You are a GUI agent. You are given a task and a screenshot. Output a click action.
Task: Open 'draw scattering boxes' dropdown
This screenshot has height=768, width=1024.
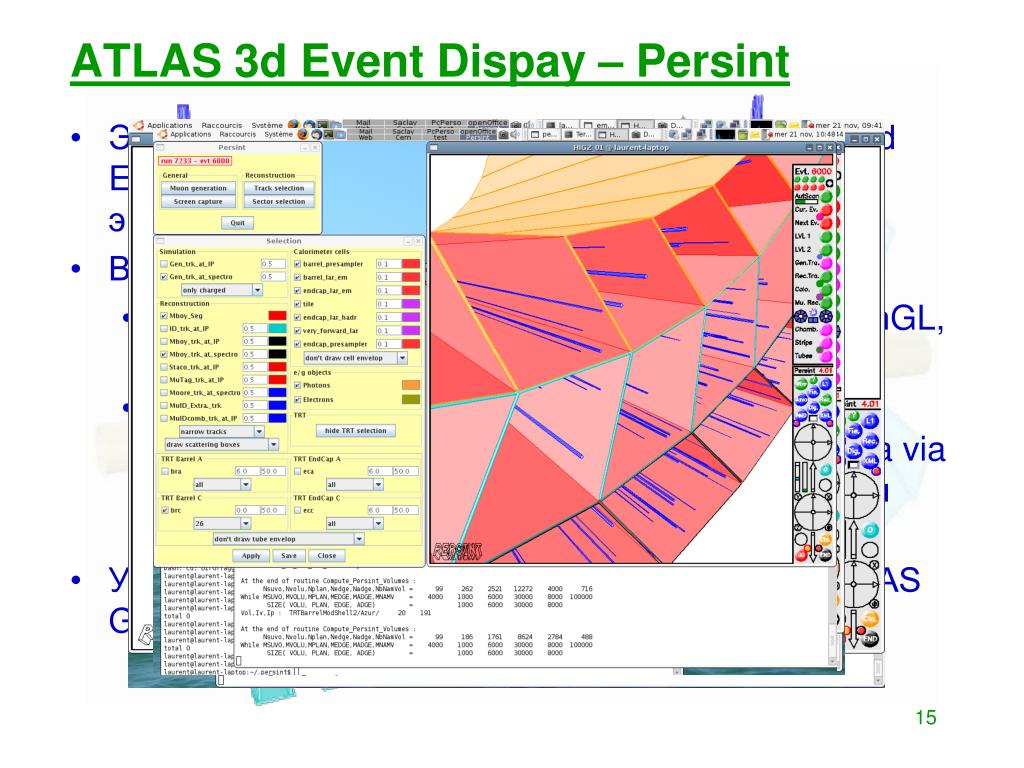pyautogui.click(x=221, y=445)
